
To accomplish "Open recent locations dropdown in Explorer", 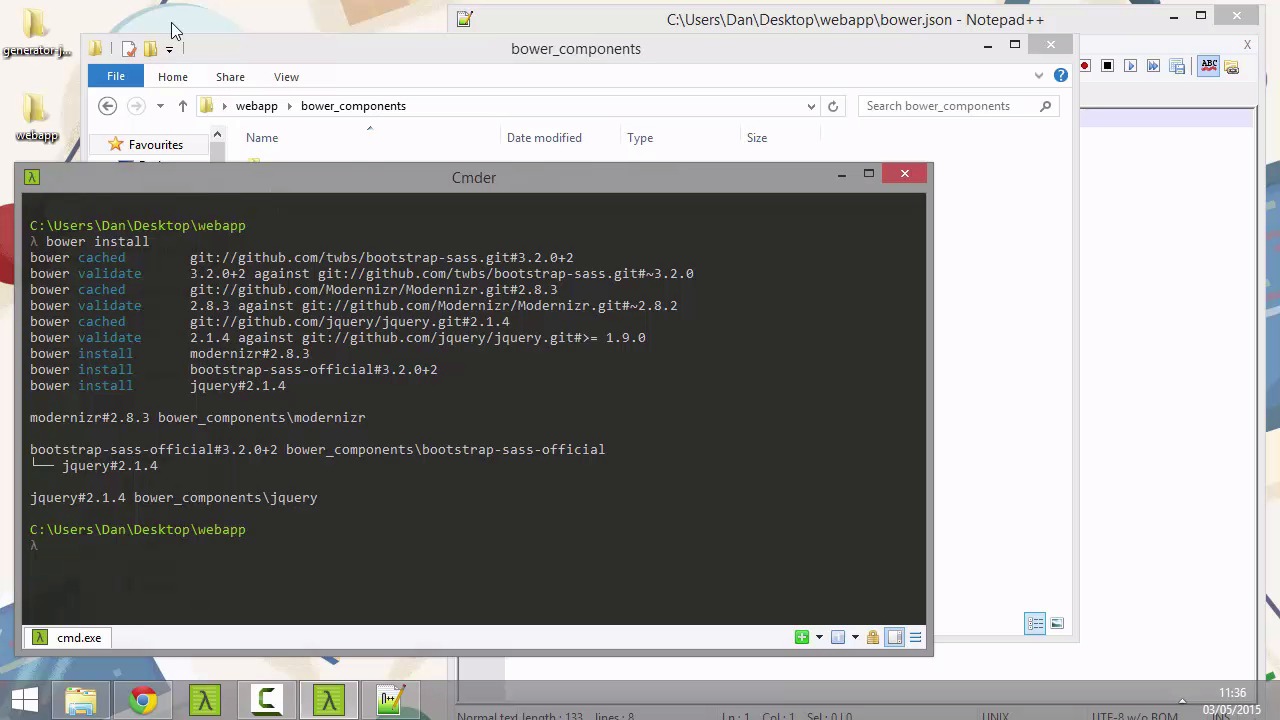I will 160,106.
